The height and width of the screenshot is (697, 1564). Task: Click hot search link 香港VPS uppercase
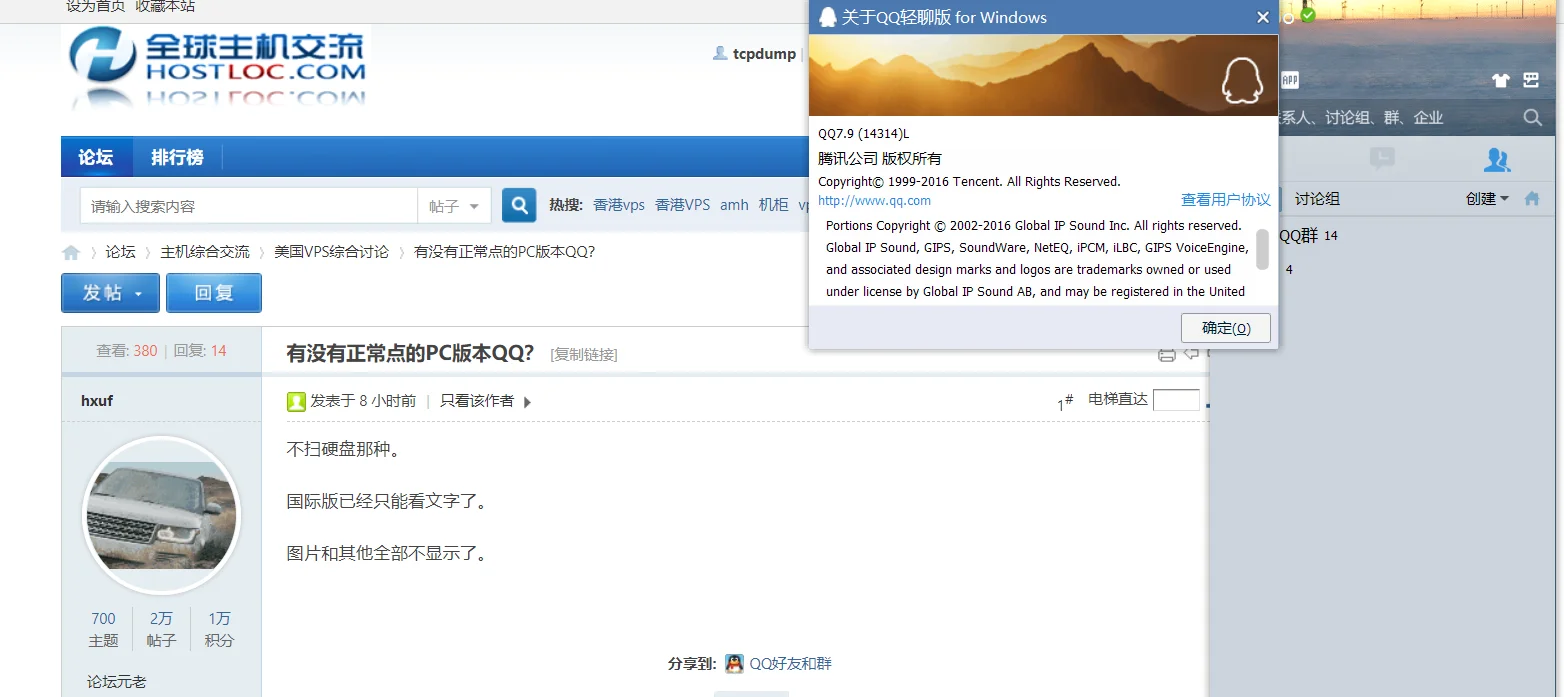point(682,205)
